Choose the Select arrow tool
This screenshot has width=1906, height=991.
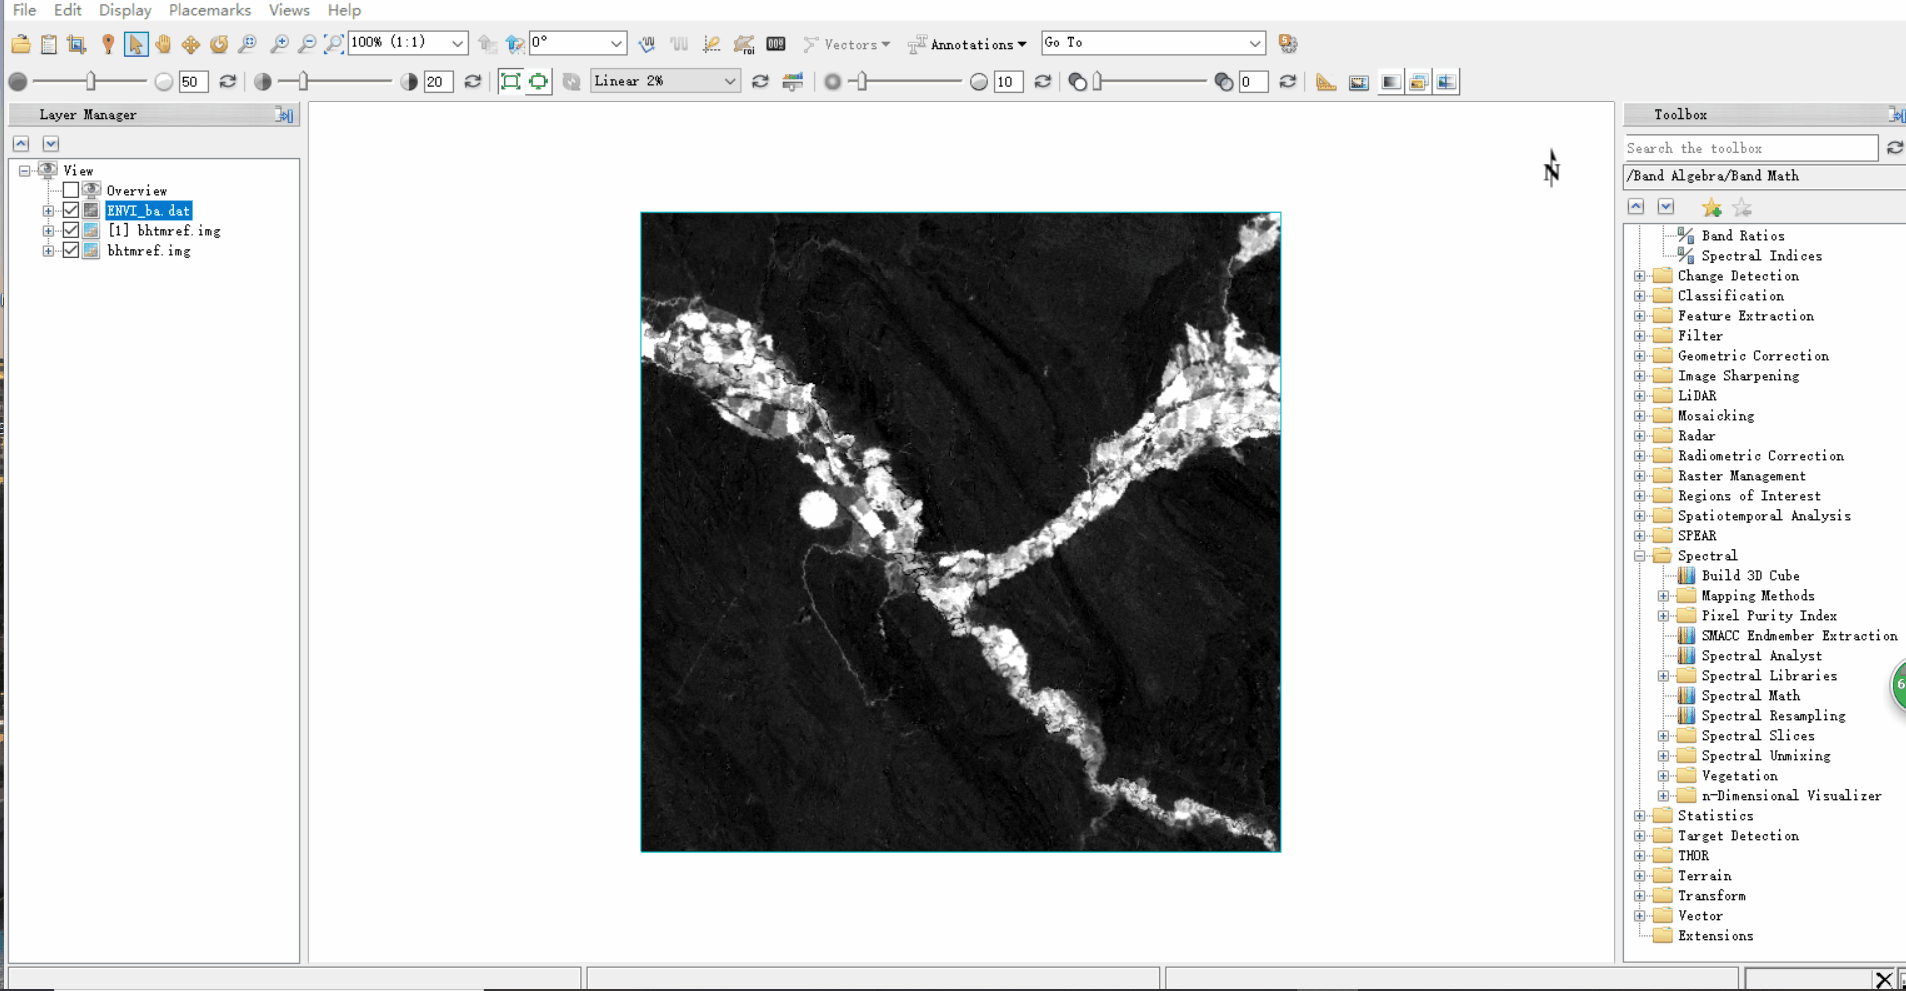pos(136,44)
